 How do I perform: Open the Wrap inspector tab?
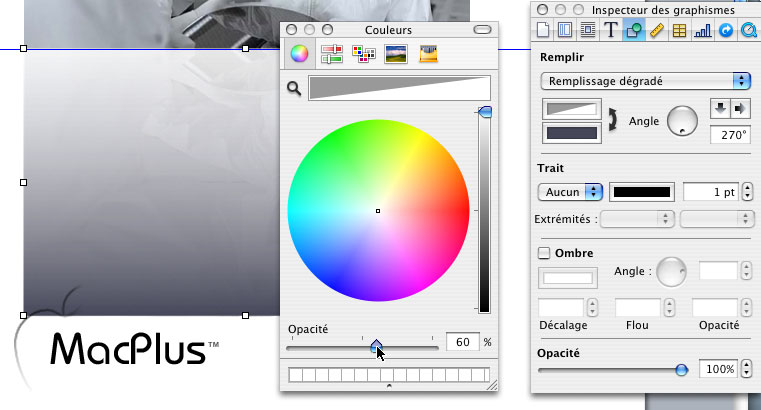tap(588, 31)
